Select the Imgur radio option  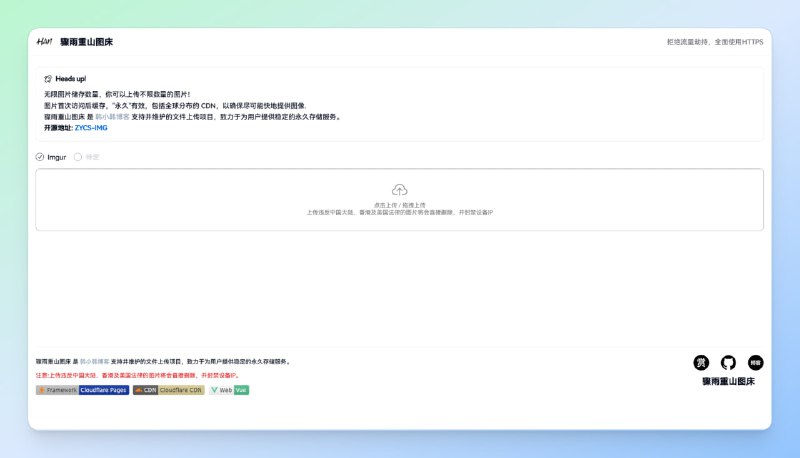coord(51,157)
